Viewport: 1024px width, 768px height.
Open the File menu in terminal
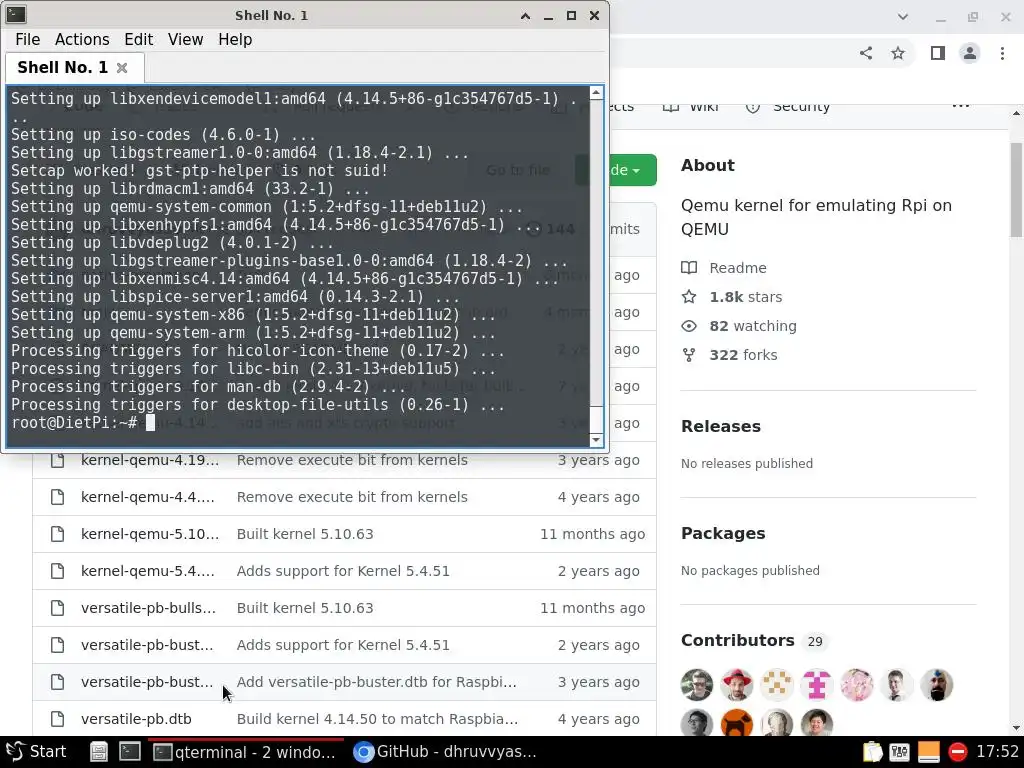tap(27, 39)
